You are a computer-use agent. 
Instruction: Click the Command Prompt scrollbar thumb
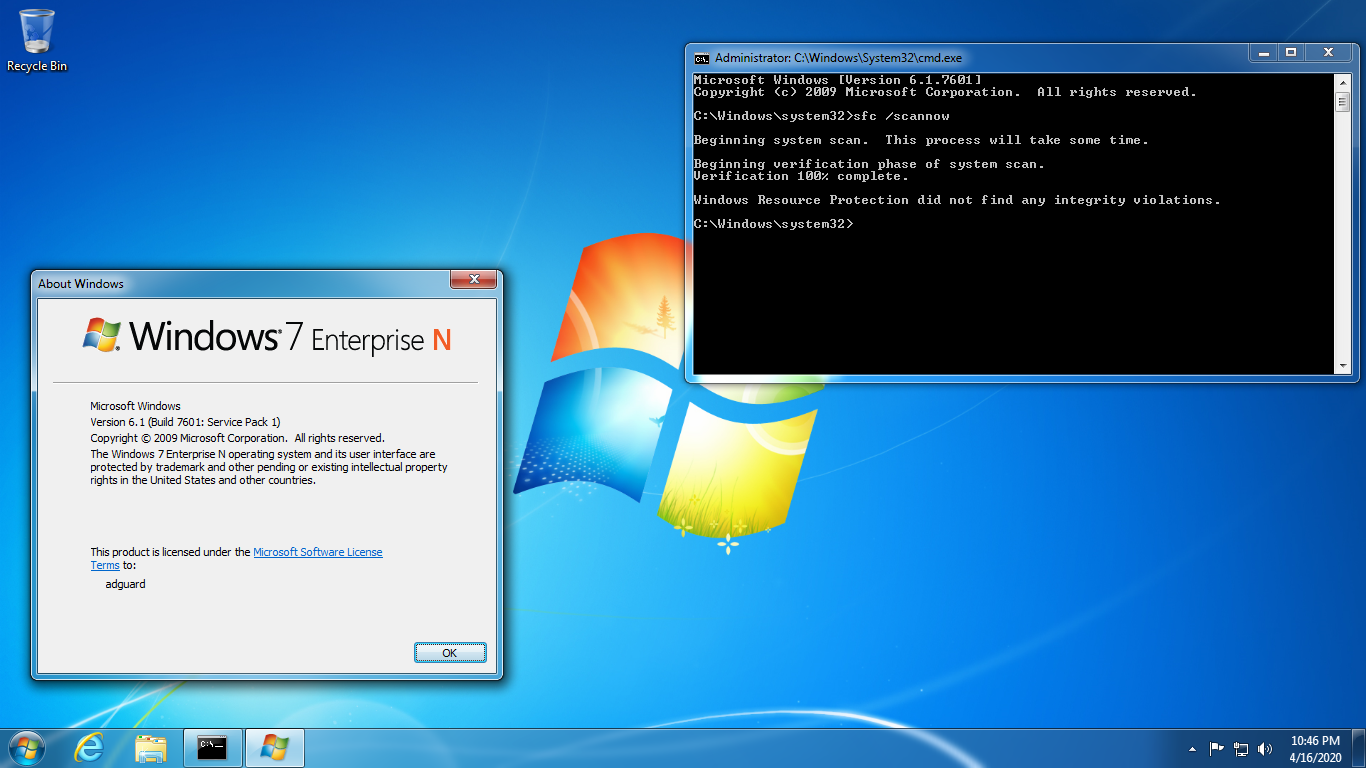[x=1342, y=101]
